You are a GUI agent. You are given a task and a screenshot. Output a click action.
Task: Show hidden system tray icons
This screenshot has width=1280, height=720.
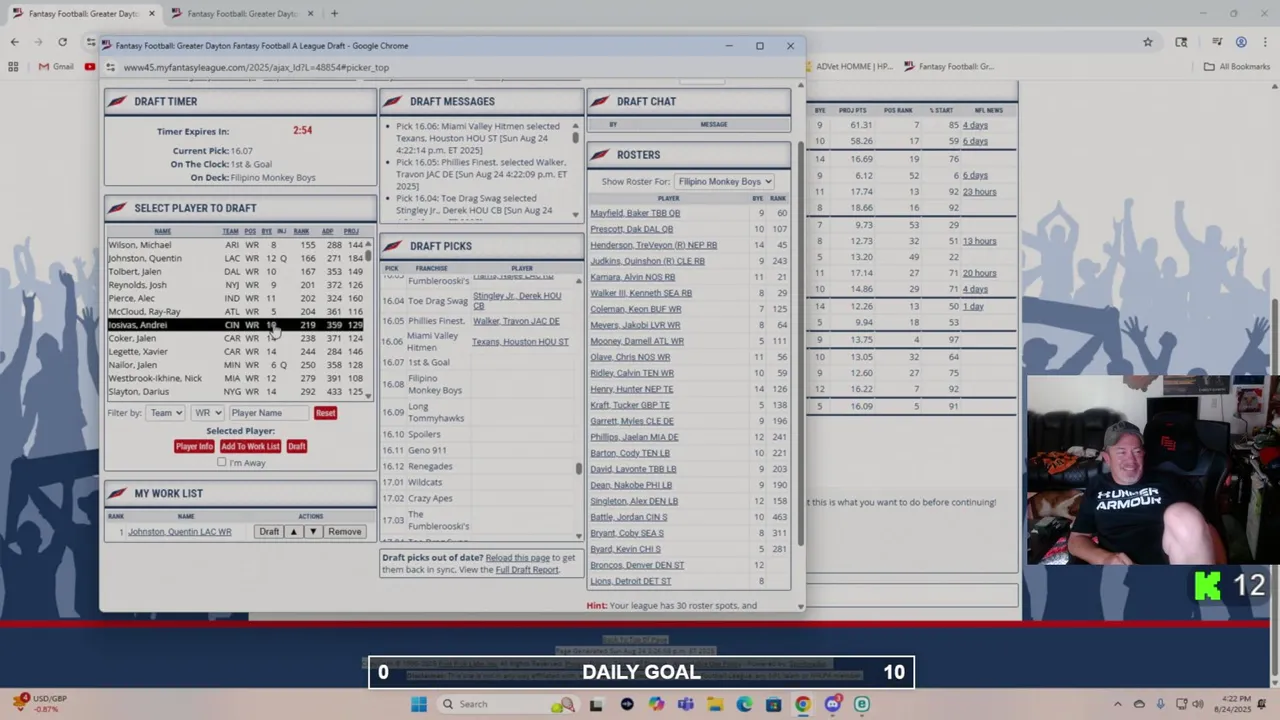(1118, 704)
